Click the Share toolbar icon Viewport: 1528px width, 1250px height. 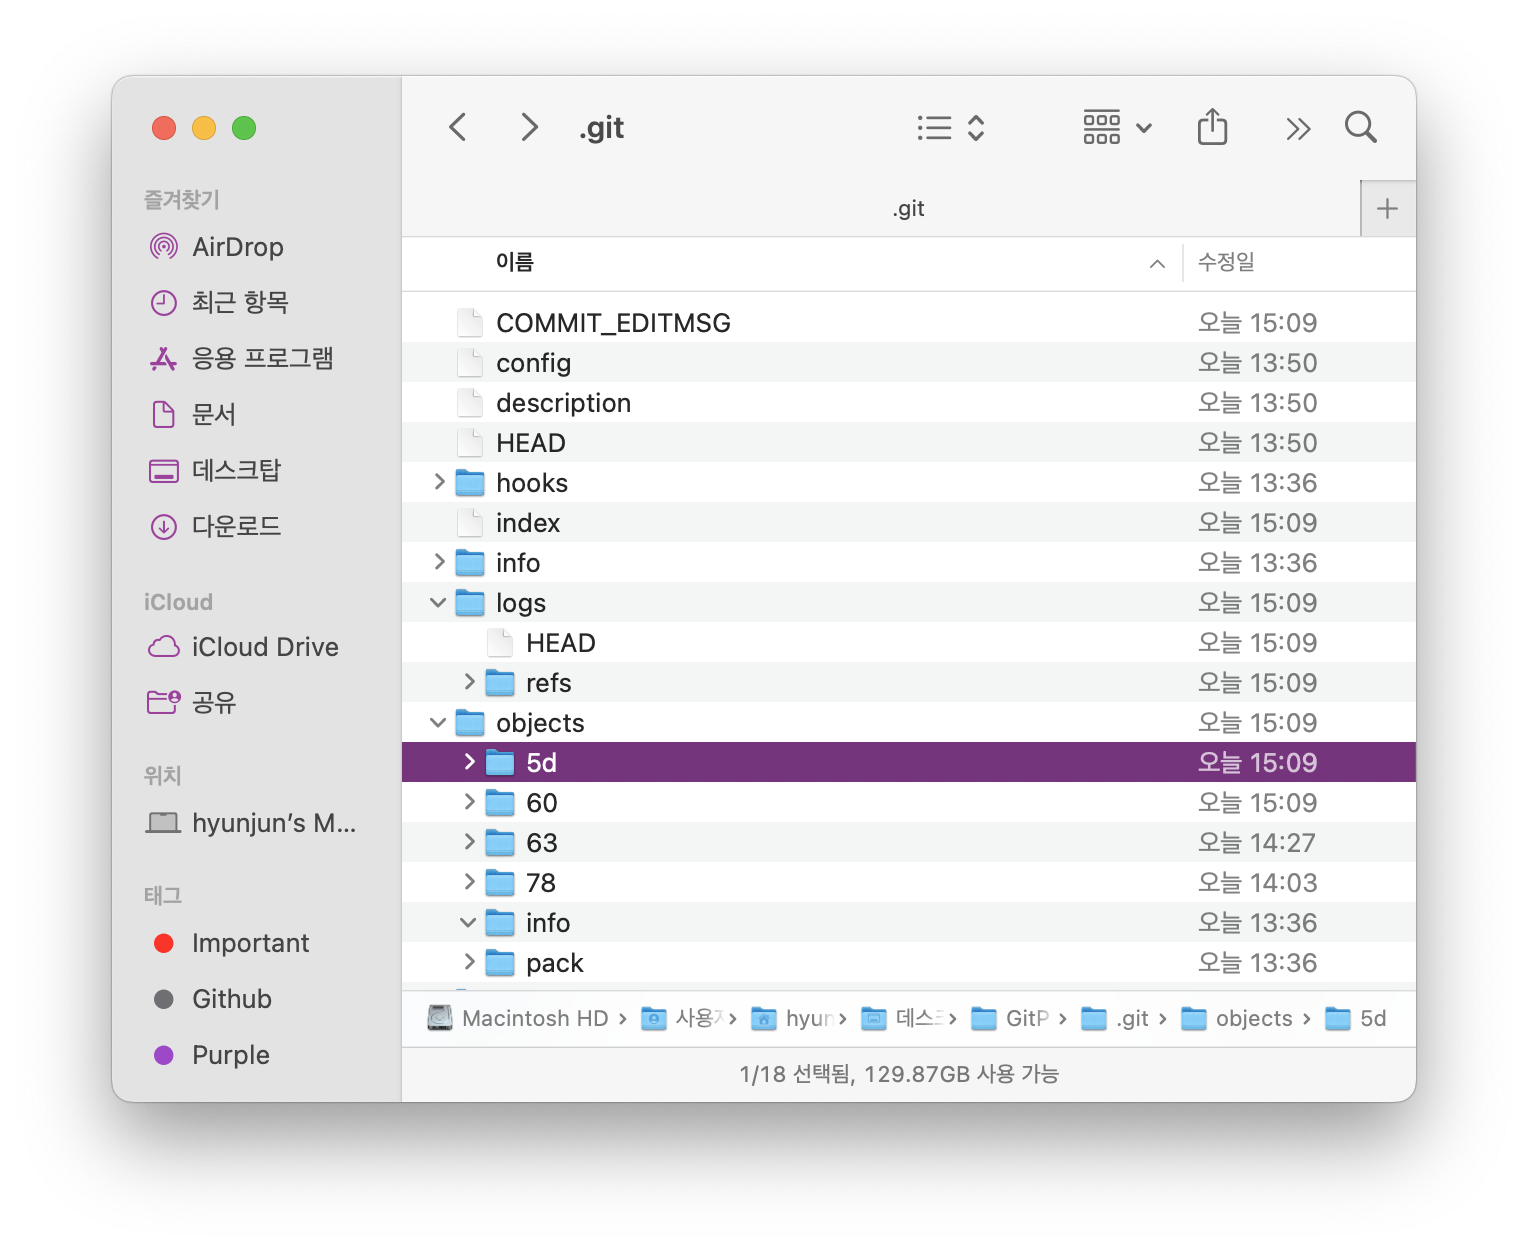(x=1212, y=127)
